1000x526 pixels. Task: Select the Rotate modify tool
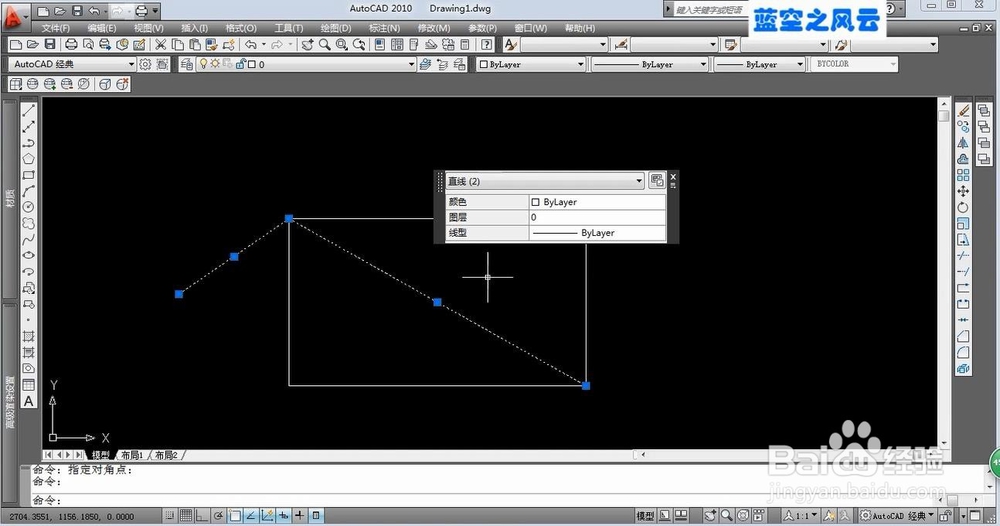coord(963,207)
